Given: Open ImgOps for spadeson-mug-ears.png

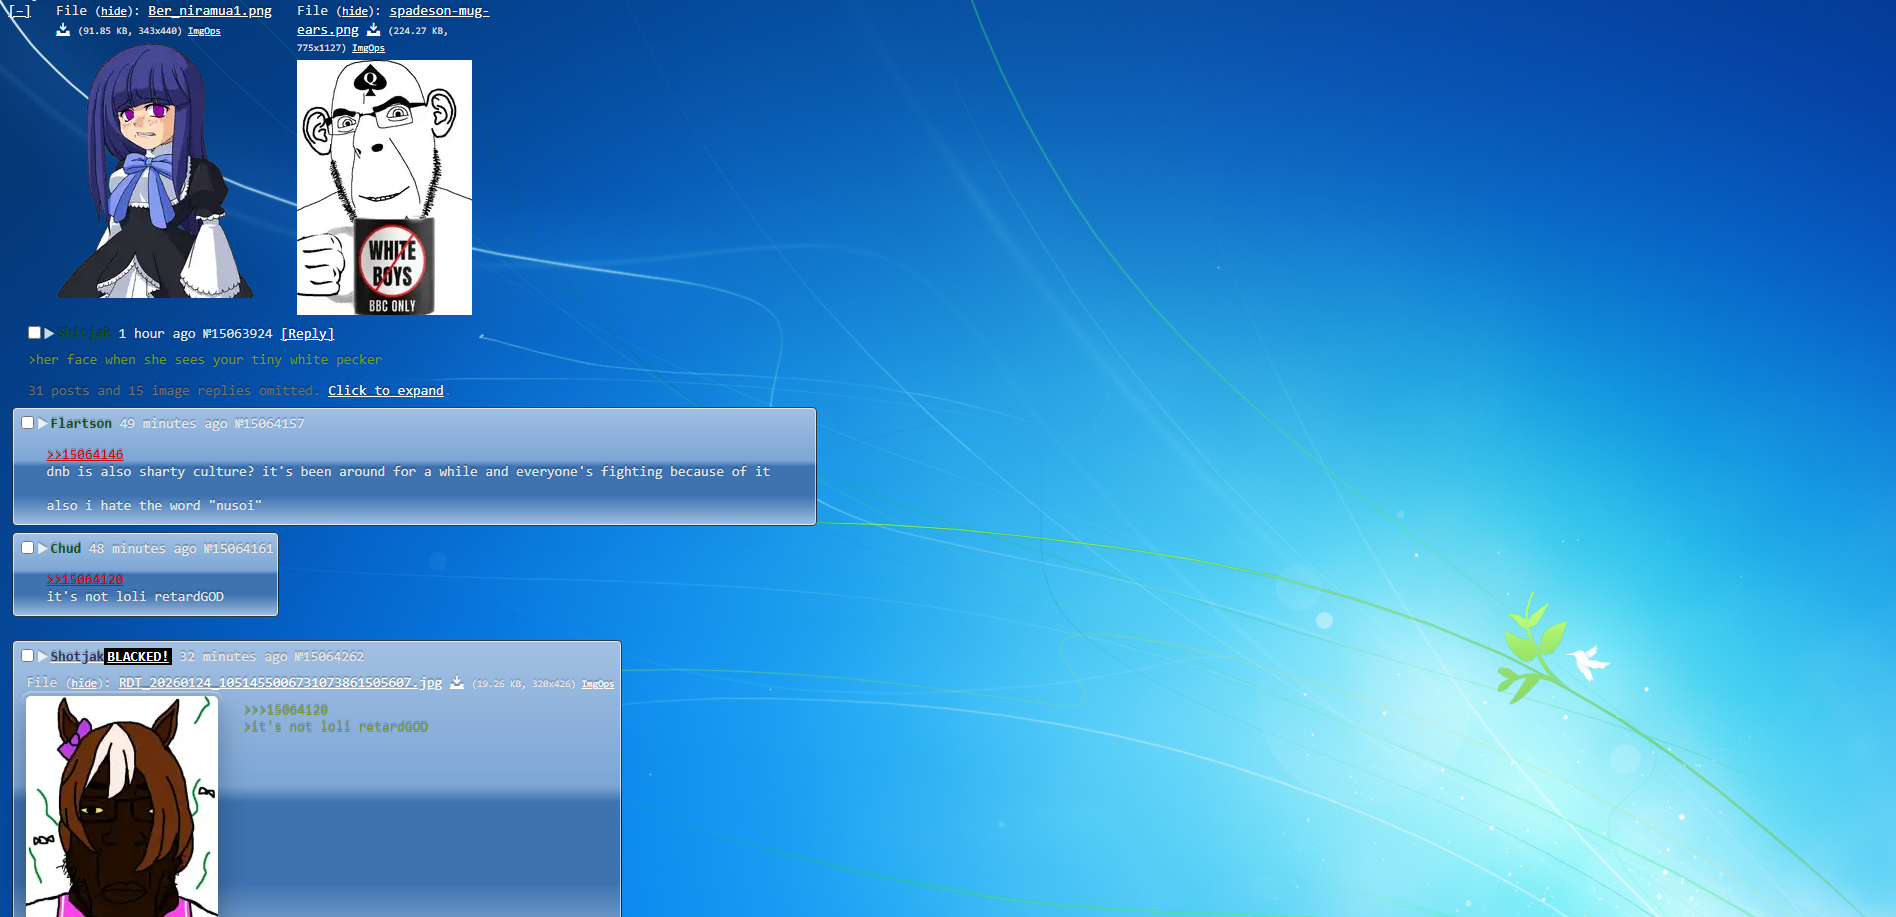Looking at the screenshot, I should pos(368,48).
